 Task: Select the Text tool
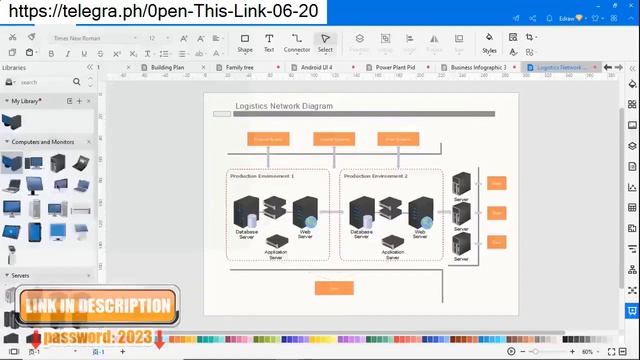[x=269, y=43]
